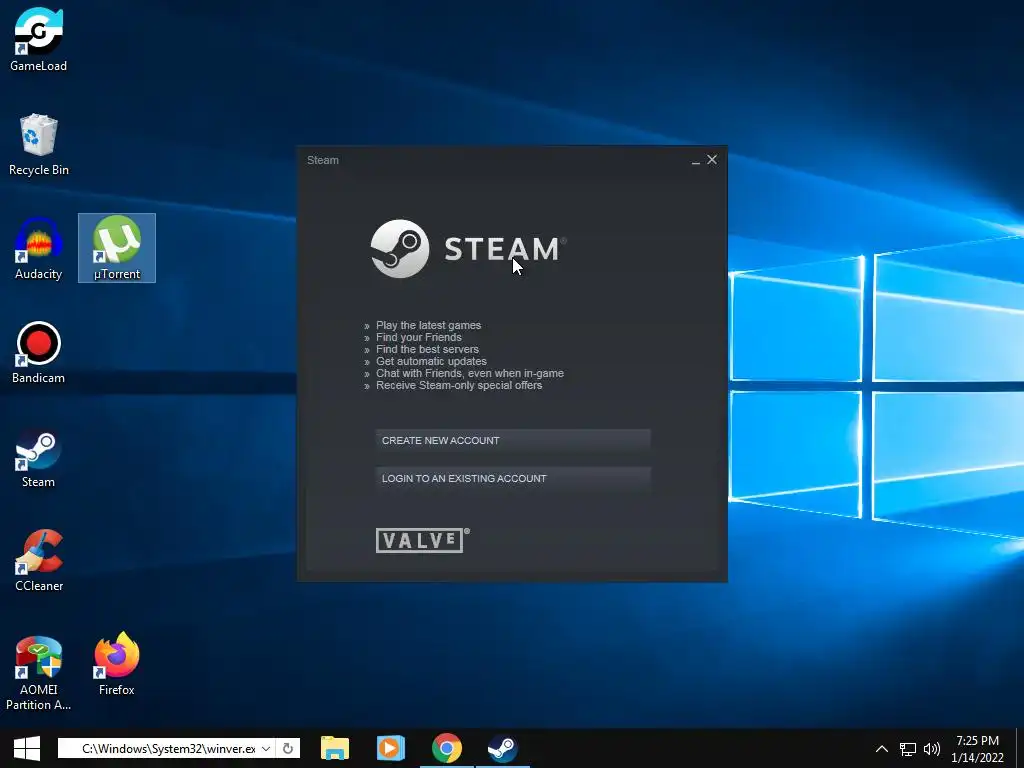Click the Steam logo in the dialog
The image size is (1024, 768).
tap(468, 249)
